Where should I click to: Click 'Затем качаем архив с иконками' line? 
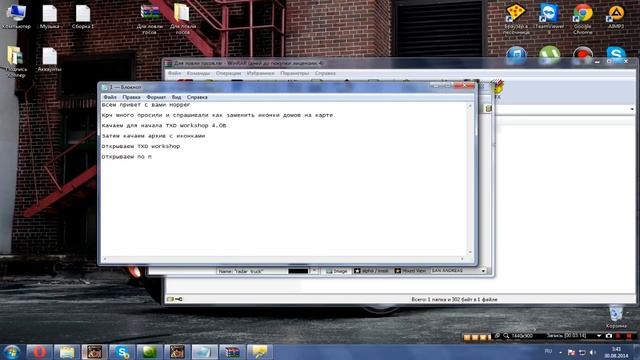pos(153,136)
